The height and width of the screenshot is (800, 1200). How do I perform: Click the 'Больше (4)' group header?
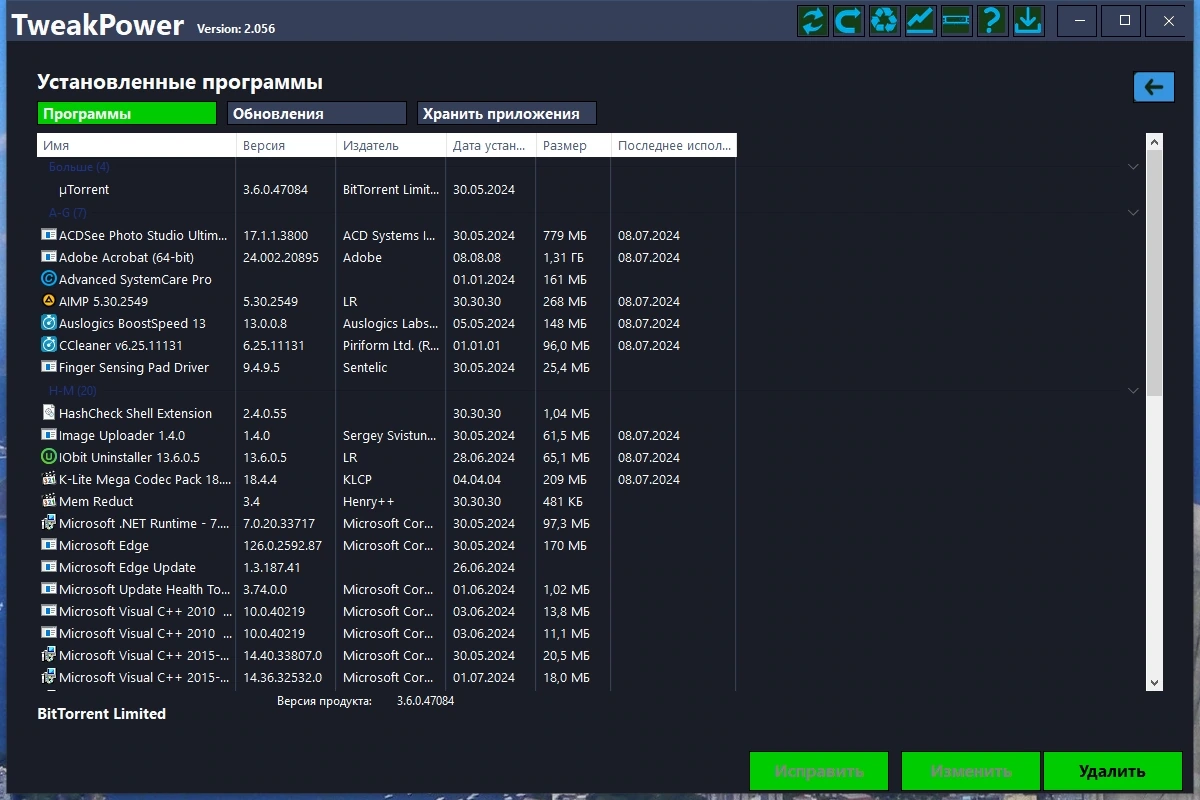pyautogui.click(x=79, y=167)
